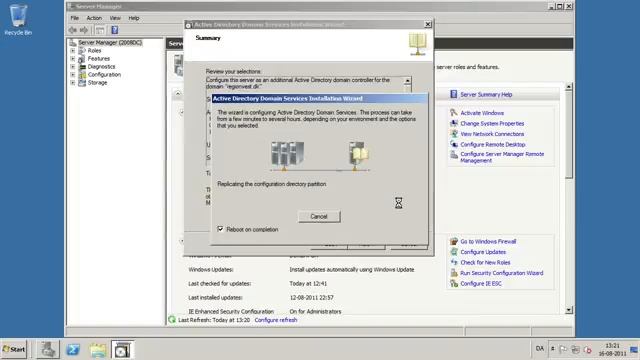The width and height of the screenshot is (640, 360).
Task: Open Server Manager from the taskbar
Action: [x=48, y=350]
